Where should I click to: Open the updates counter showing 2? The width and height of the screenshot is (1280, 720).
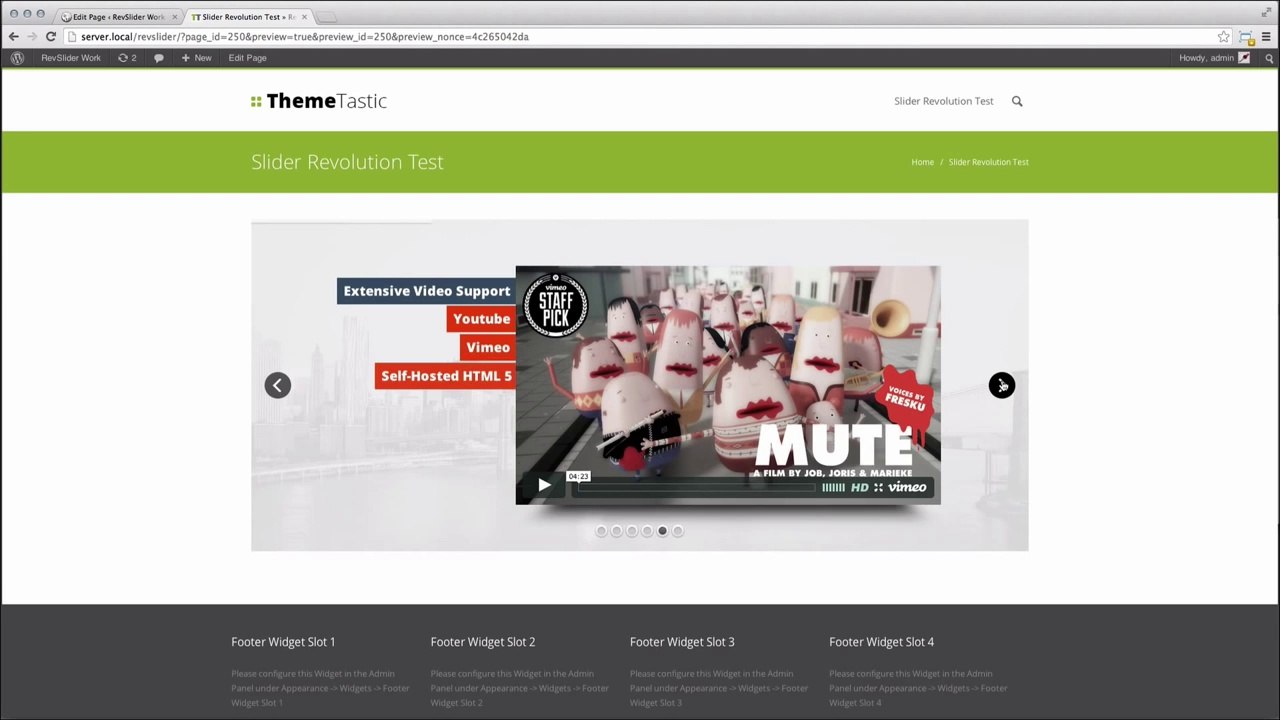tap(127, 58)
